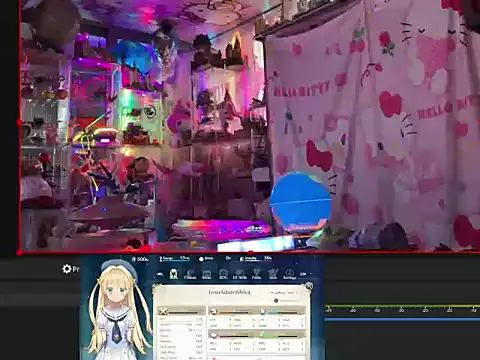
Task: Click the bottom-middle red handle of preview source
Action: (x=250, y=253)
